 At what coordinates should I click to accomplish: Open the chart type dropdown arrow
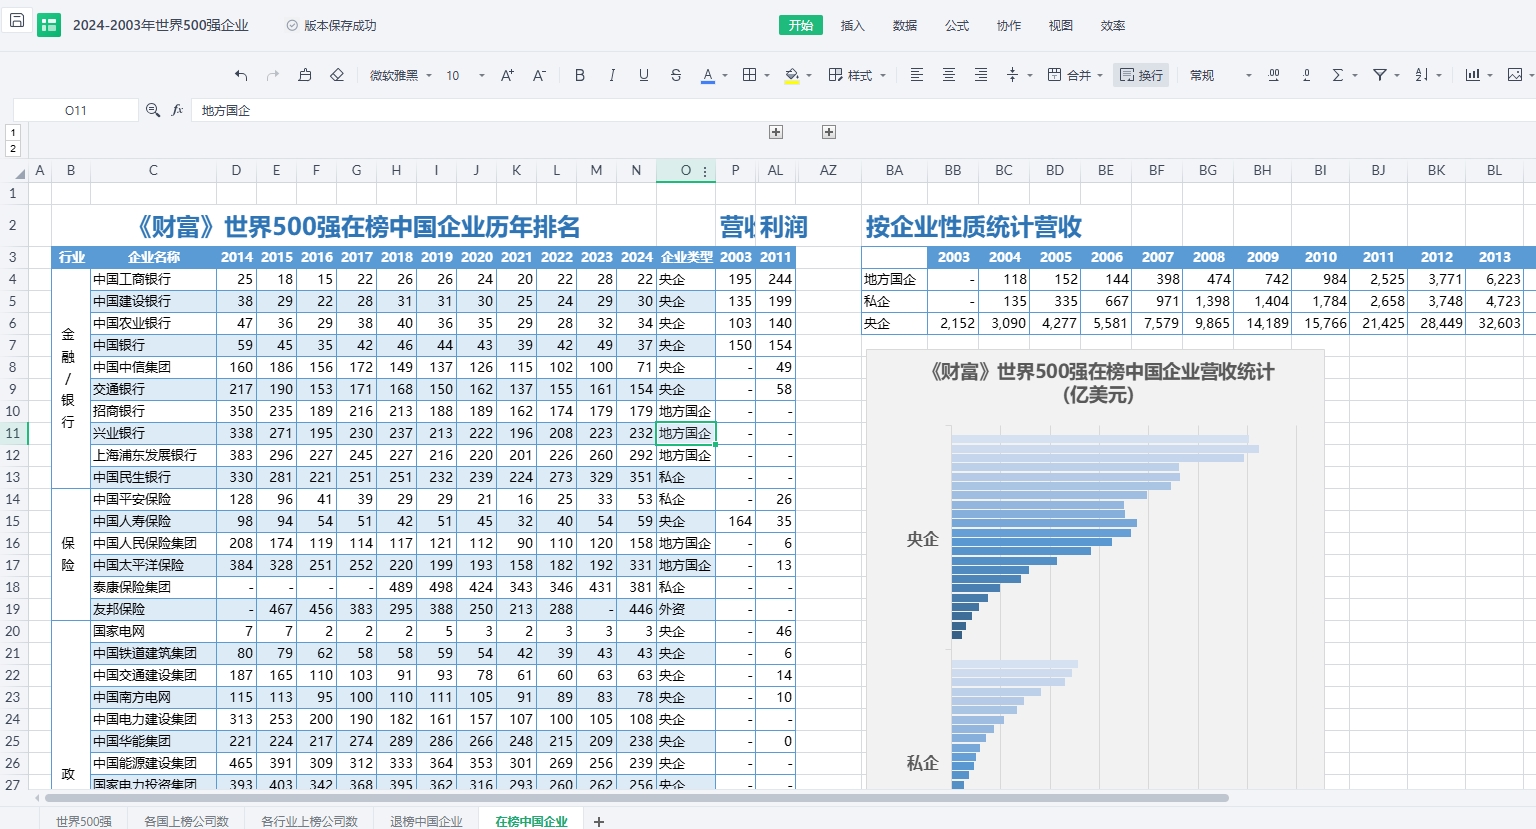pyautogui.click(x=1490, y=75)
